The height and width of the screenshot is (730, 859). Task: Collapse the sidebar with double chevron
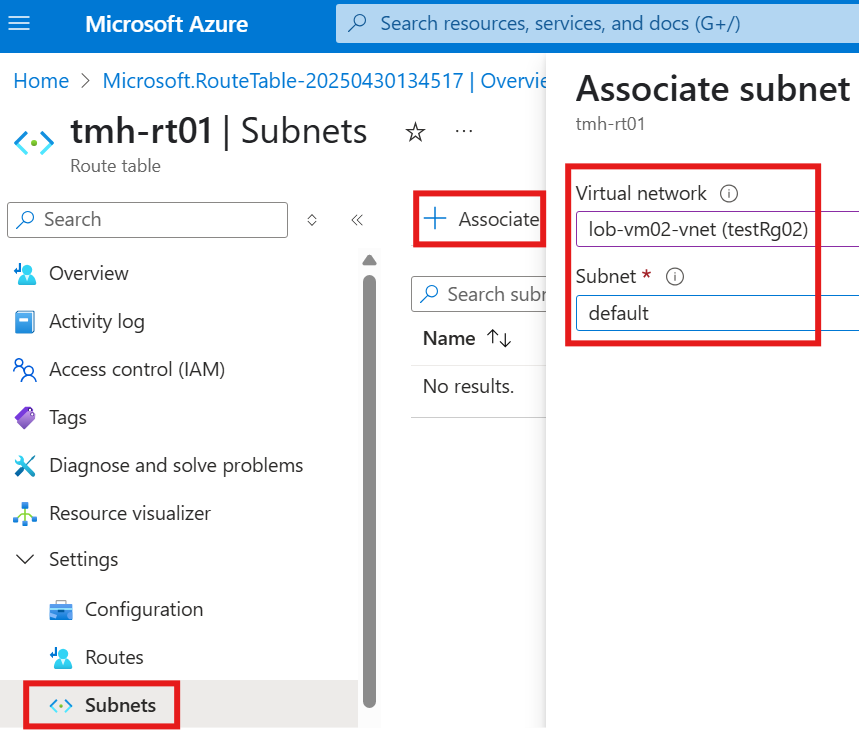pos(357,220)
